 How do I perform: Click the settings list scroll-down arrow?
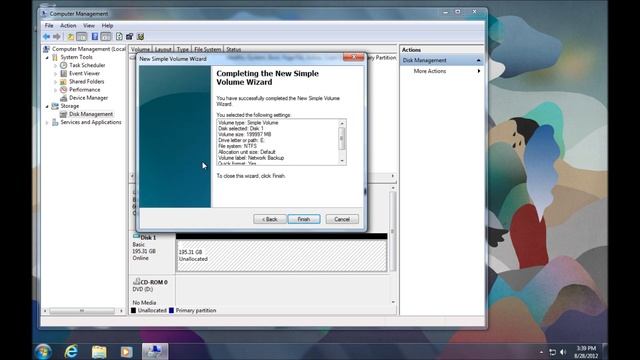(x=342, y=161)
